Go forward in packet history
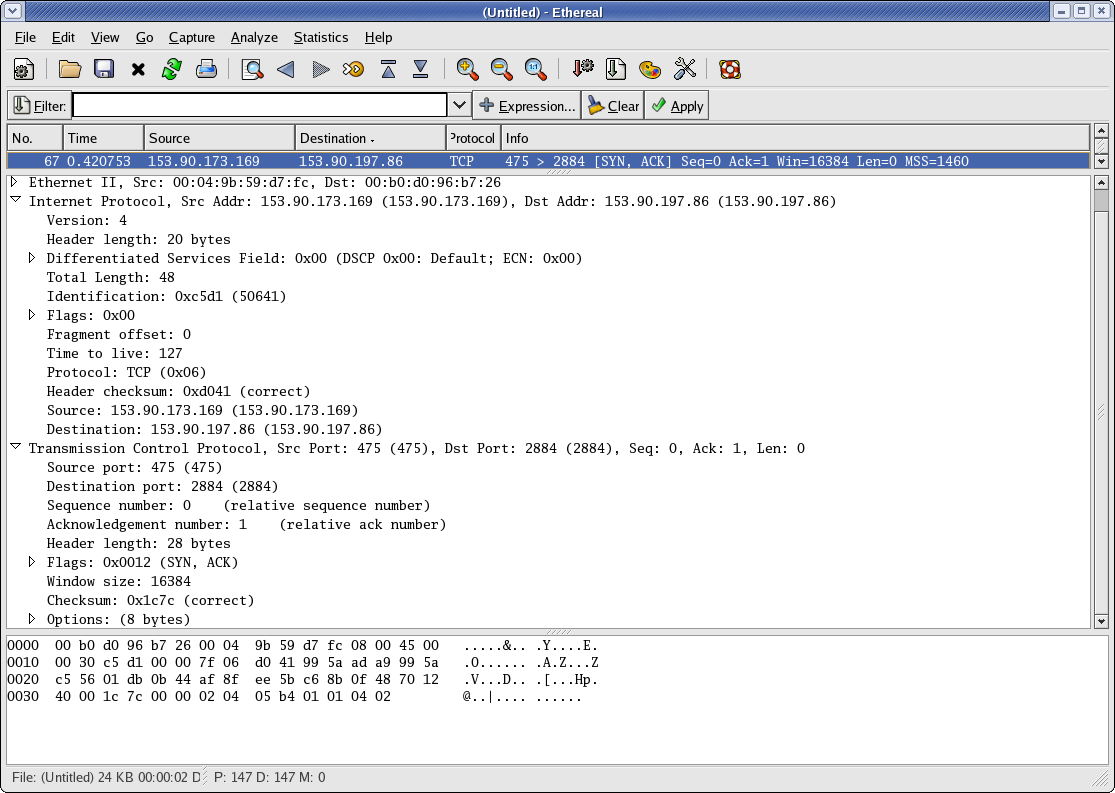Screen dimensions: 1115x793 click(x=320, y=69)
